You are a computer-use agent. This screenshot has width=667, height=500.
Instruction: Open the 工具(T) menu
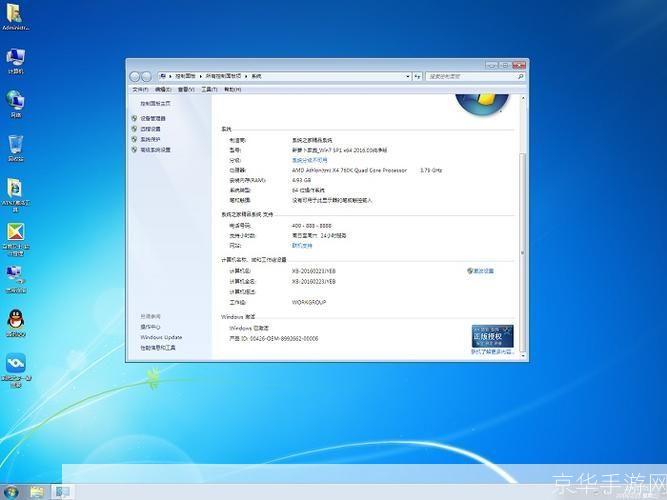click(209, 89)
